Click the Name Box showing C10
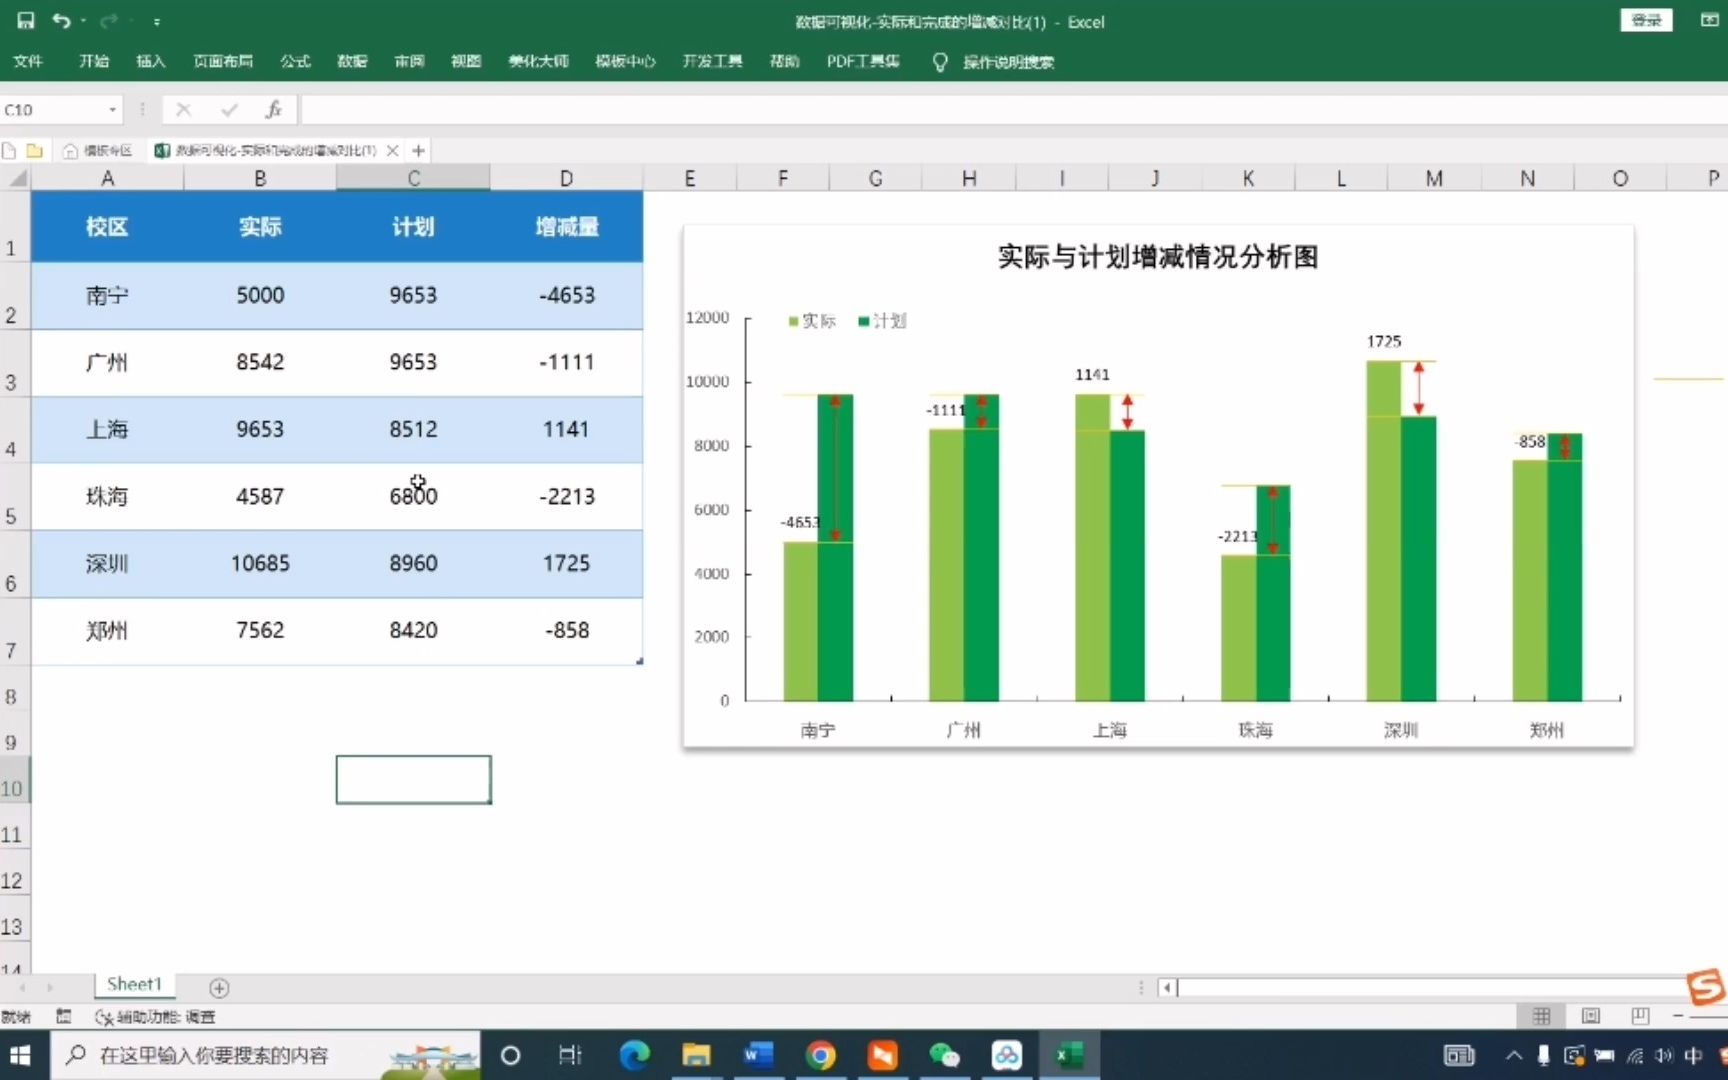The image size is (1728, 1080). click(52, 110)
